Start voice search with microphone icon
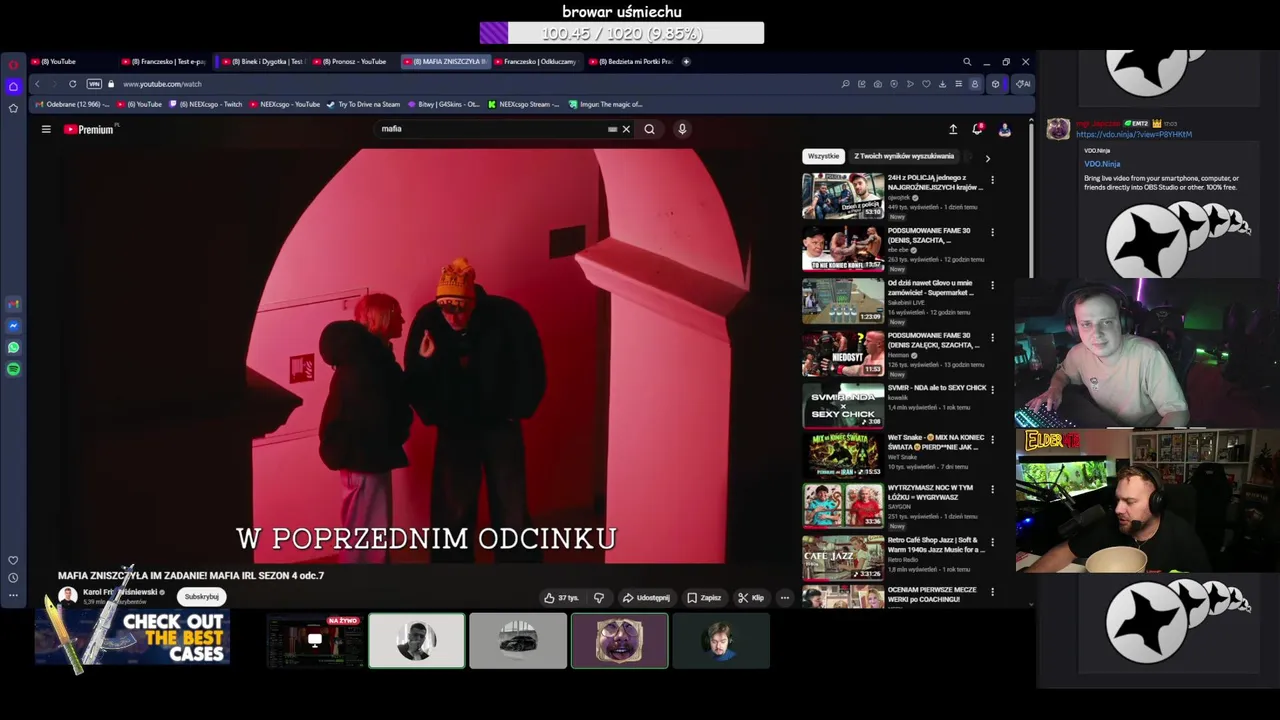The width and height of the screenshot is (1280, 720). click(682, 129)
